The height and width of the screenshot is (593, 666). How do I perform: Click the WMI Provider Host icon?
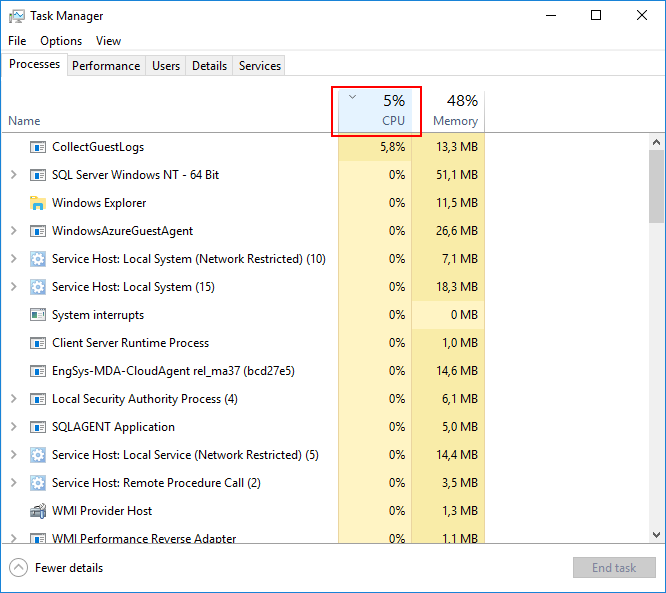38,511
